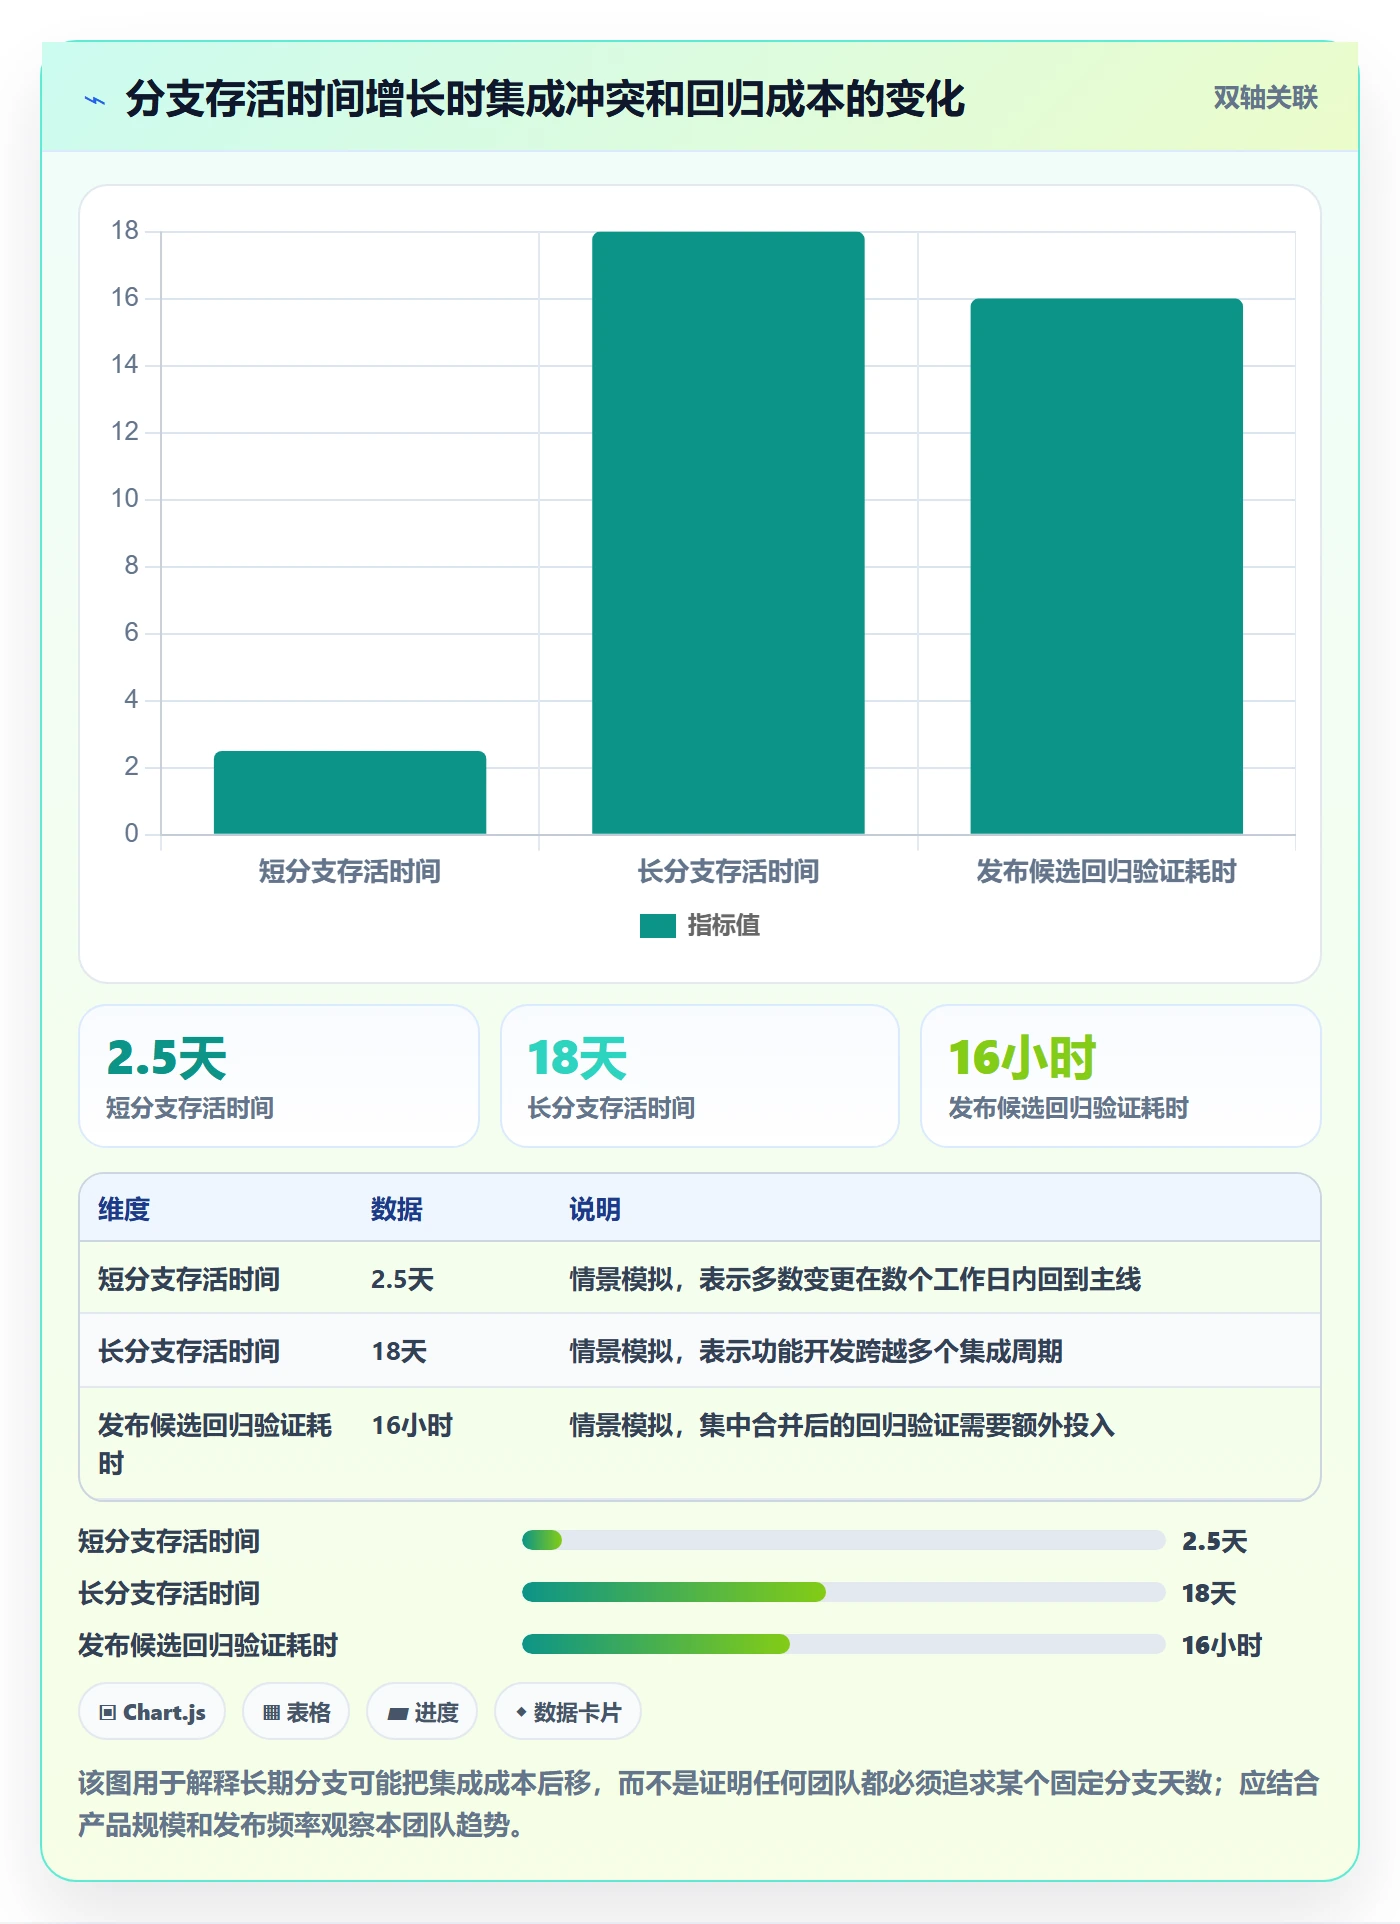Select the 短分支存活时间 table row cell
1400x1924 pixels.
(189, 1279)
